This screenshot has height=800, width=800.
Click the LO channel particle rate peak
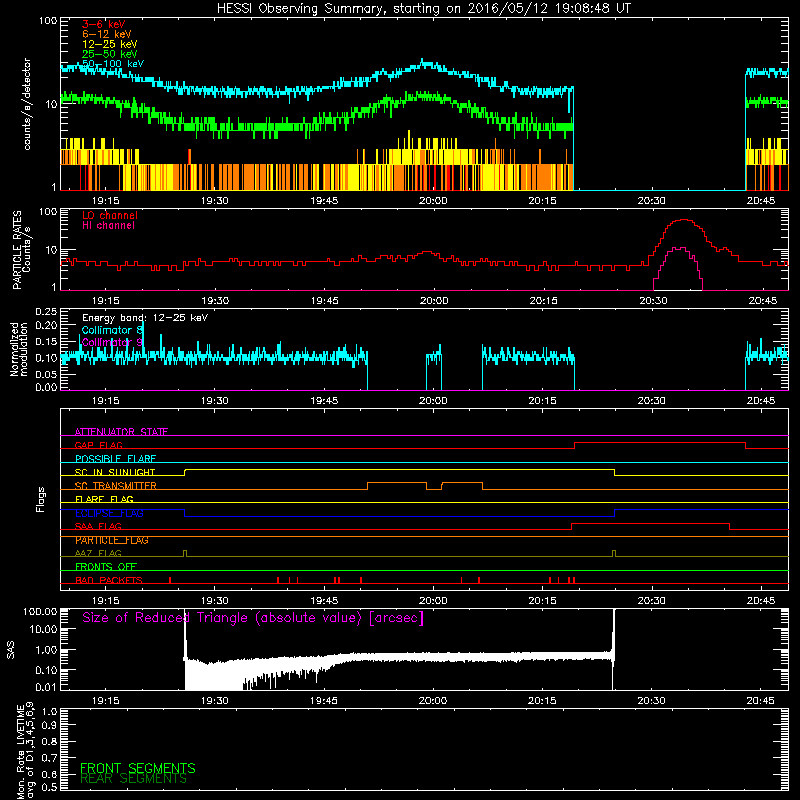pos(684,220)
